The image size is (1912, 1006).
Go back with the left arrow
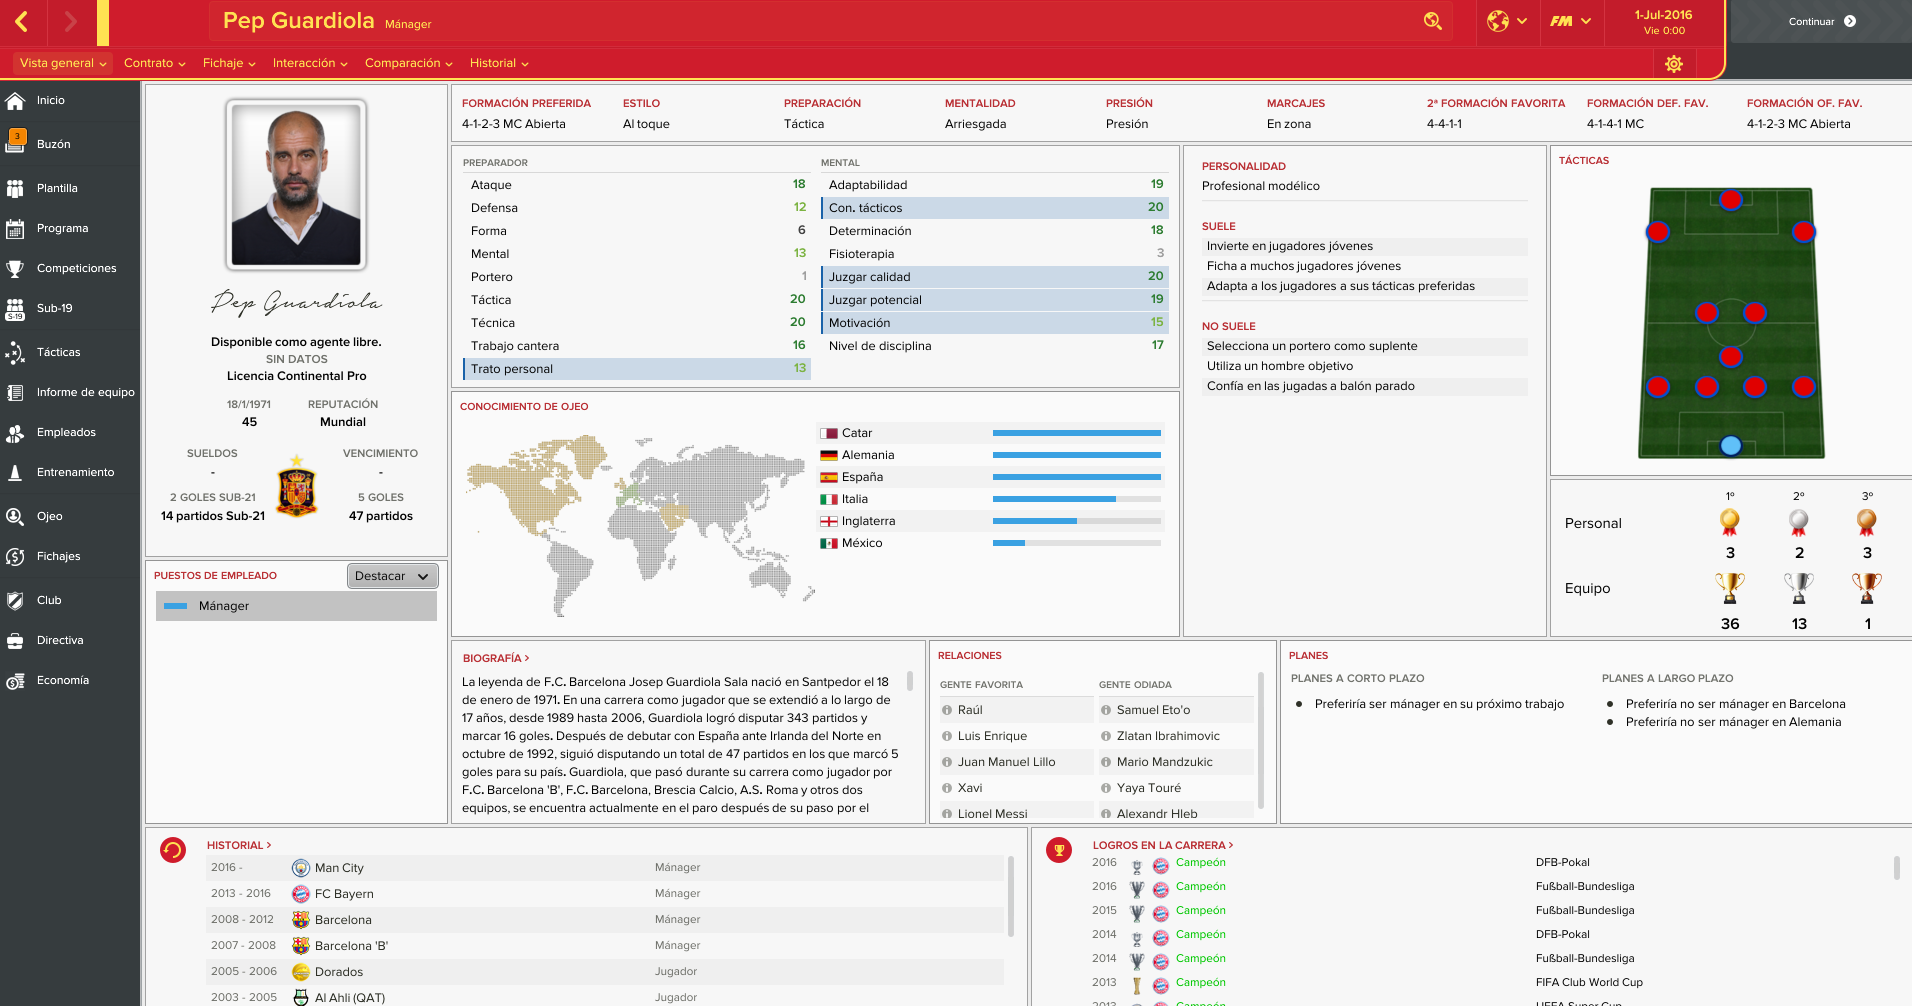tap(22, 21)
